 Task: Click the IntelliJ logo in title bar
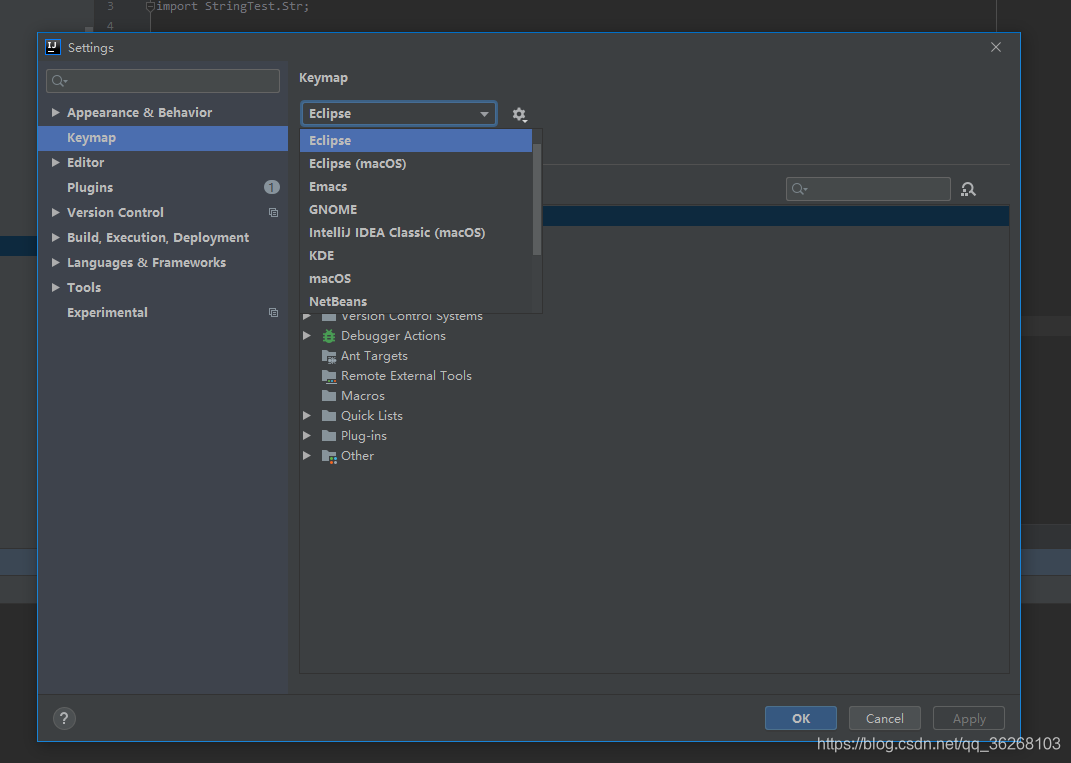(x=53, y=47)
